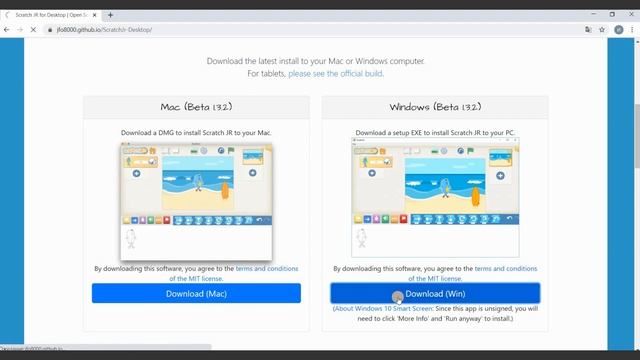Bookmark this page with the star icon
The height and width of the screenshot is (360, 640).
(x=602, y=29)
